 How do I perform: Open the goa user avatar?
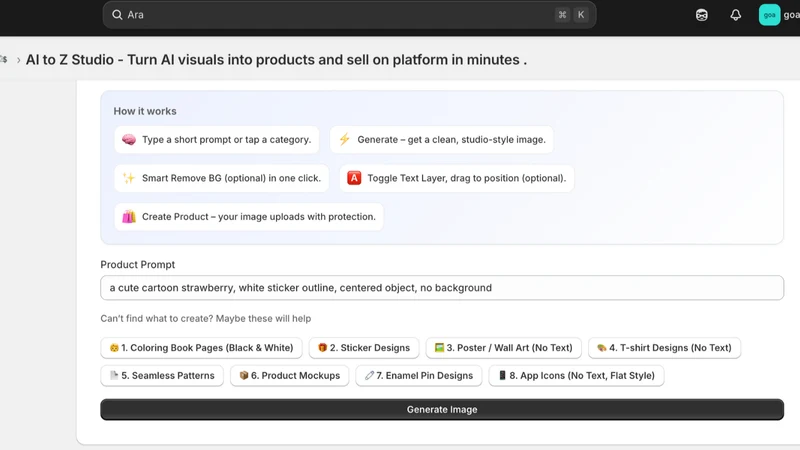tap(769, 15)
